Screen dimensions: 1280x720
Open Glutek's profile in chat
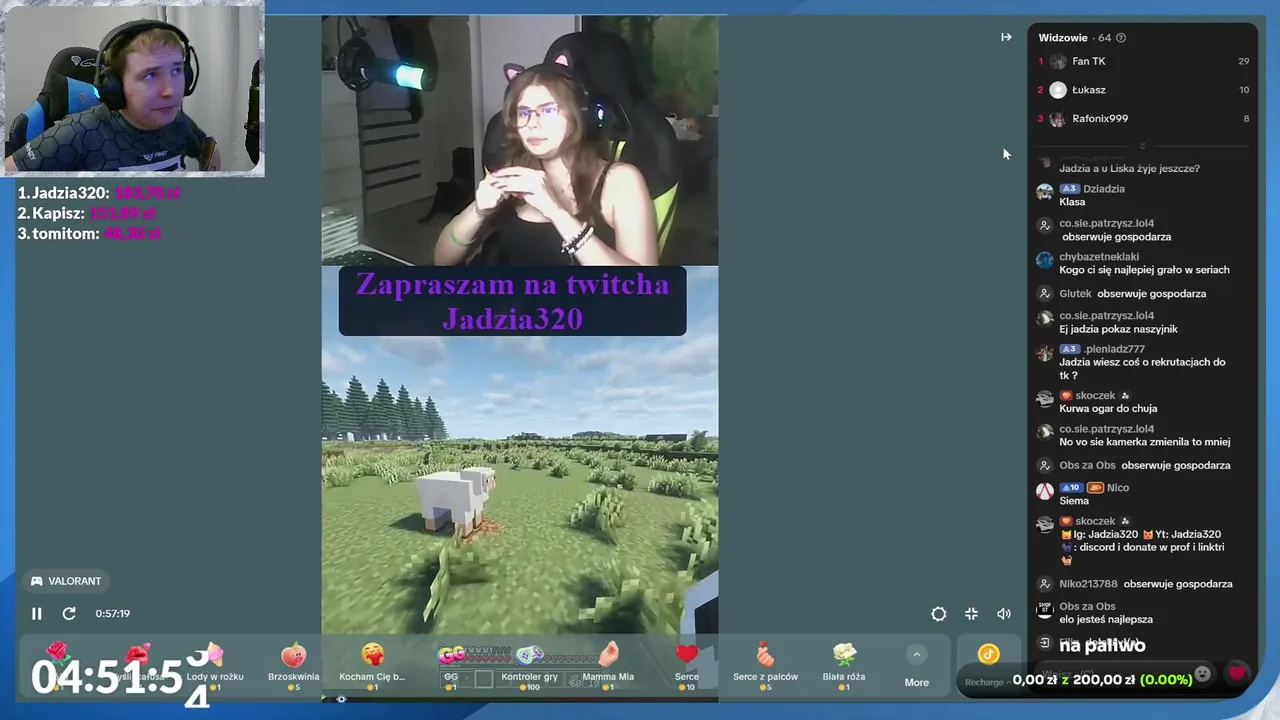[x=1075, y=294]
